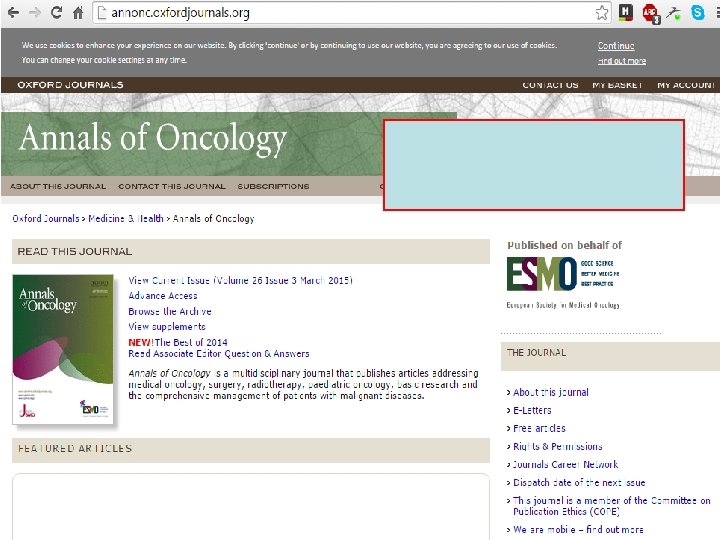Read Associate Editor Question & Answers link
The image size is (720, 540).
(219, 354)
